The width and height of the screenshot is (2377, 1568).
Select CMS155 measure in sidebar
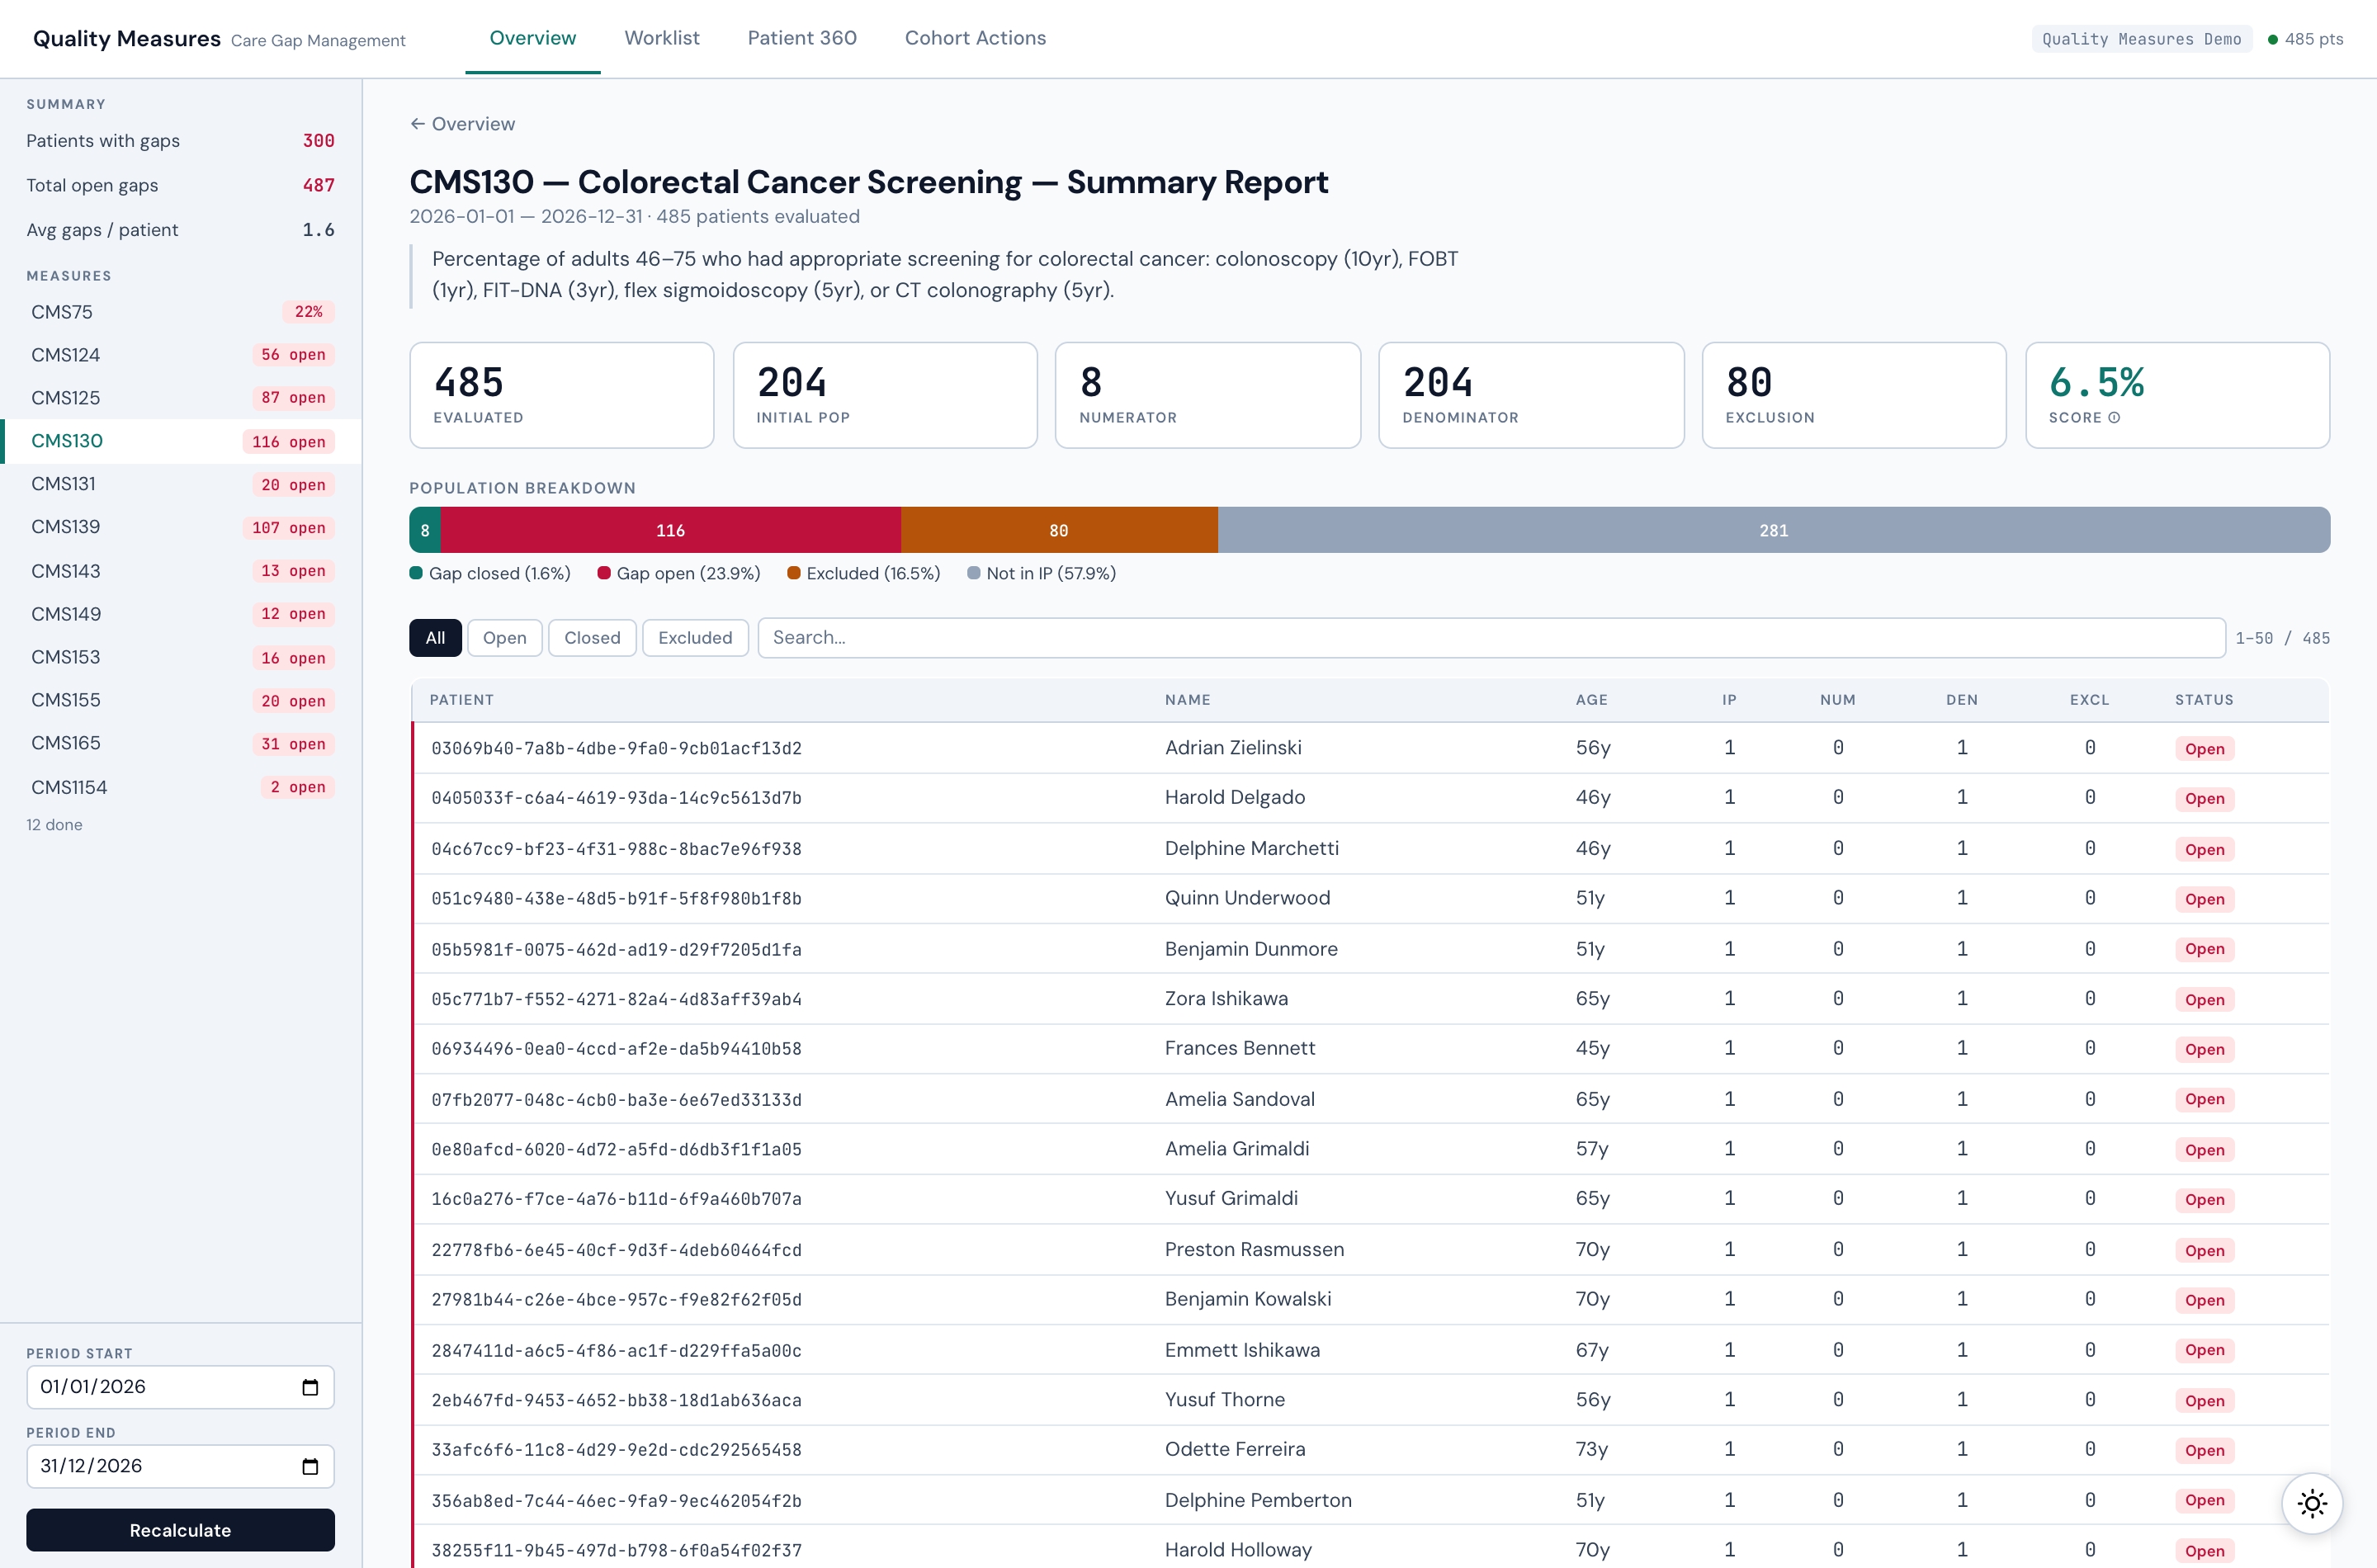tap(181, 700)
